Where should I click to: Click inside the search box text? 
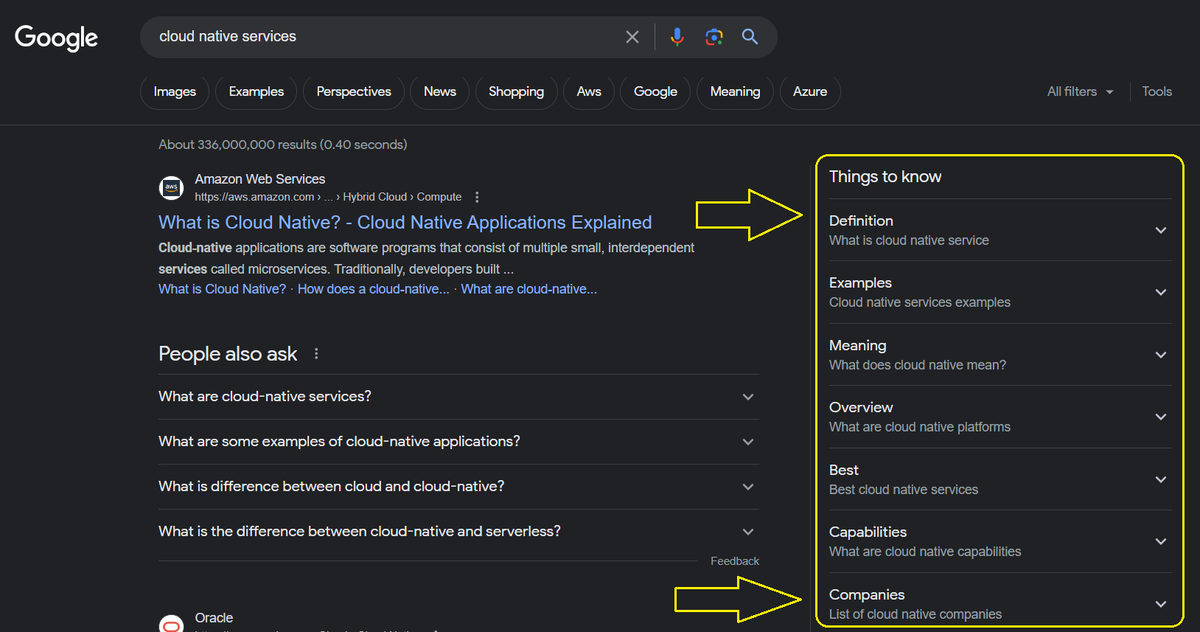228,36
